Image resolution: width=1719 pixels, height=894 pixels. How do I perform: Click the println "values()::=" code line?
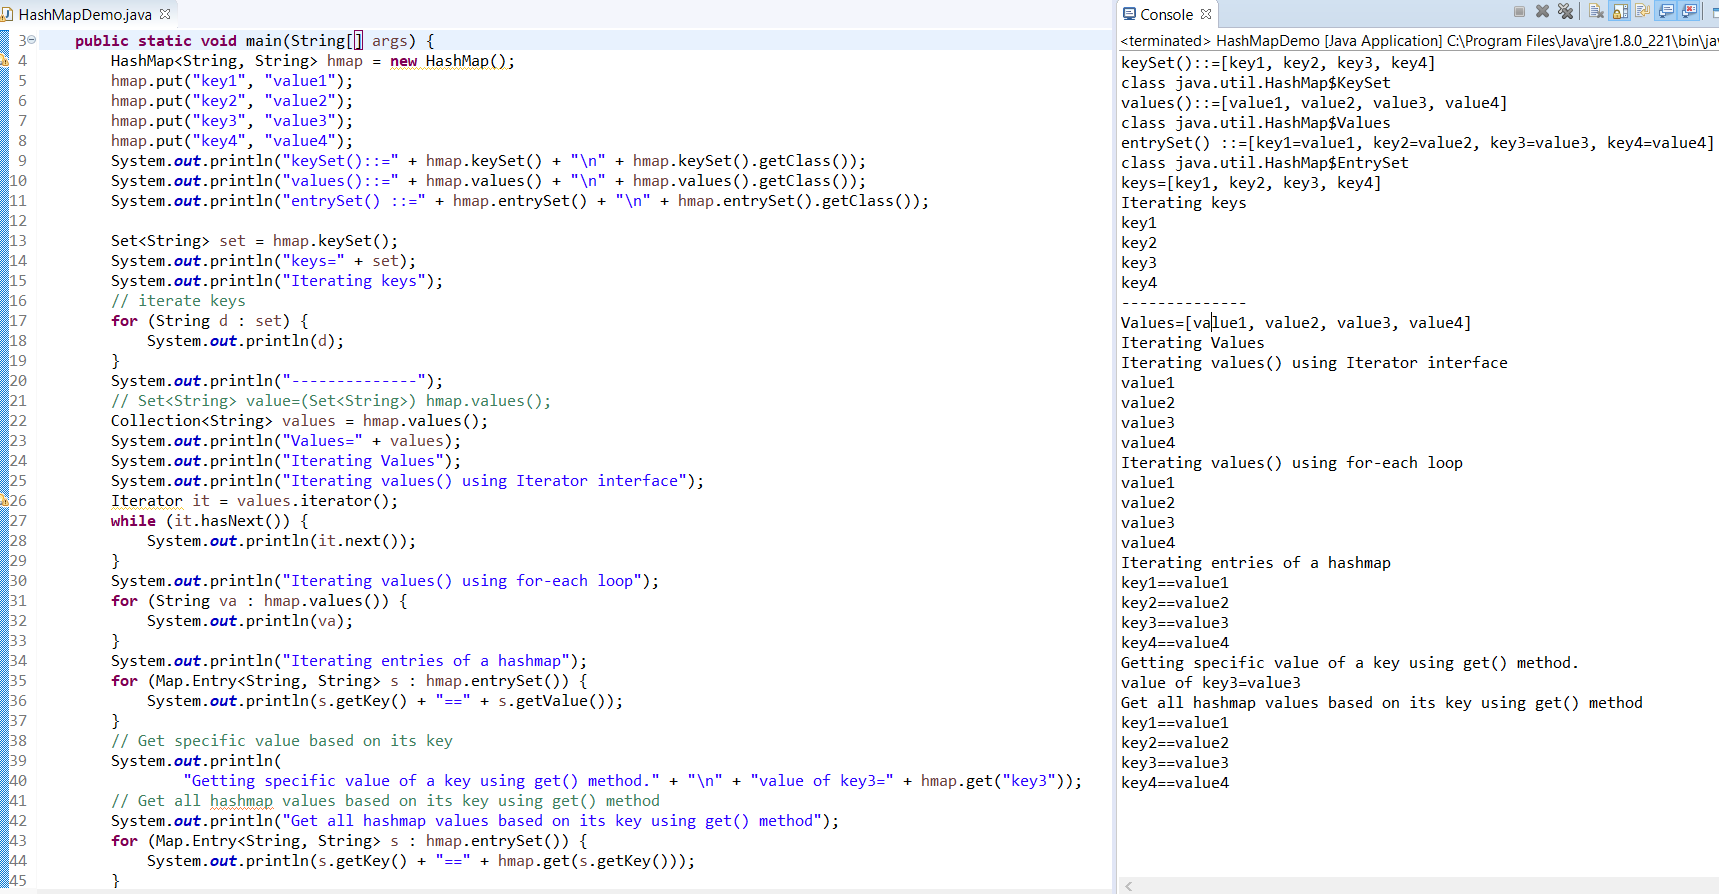488,180
